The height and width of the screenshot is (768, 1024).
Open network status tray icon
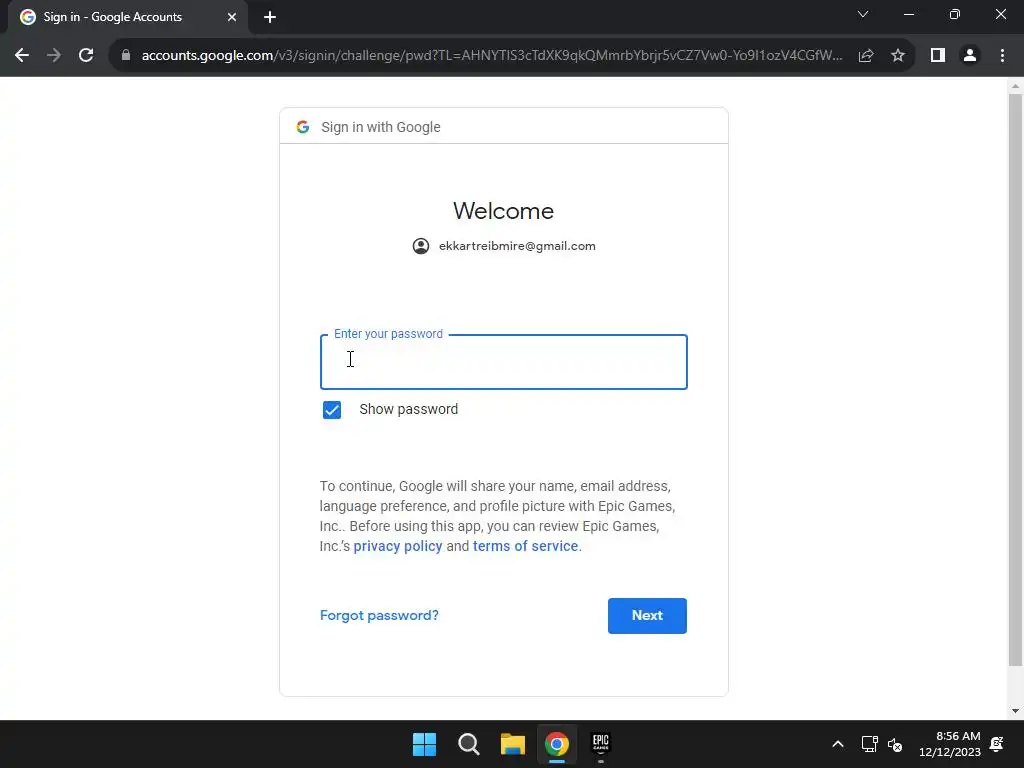coord(869,744)
